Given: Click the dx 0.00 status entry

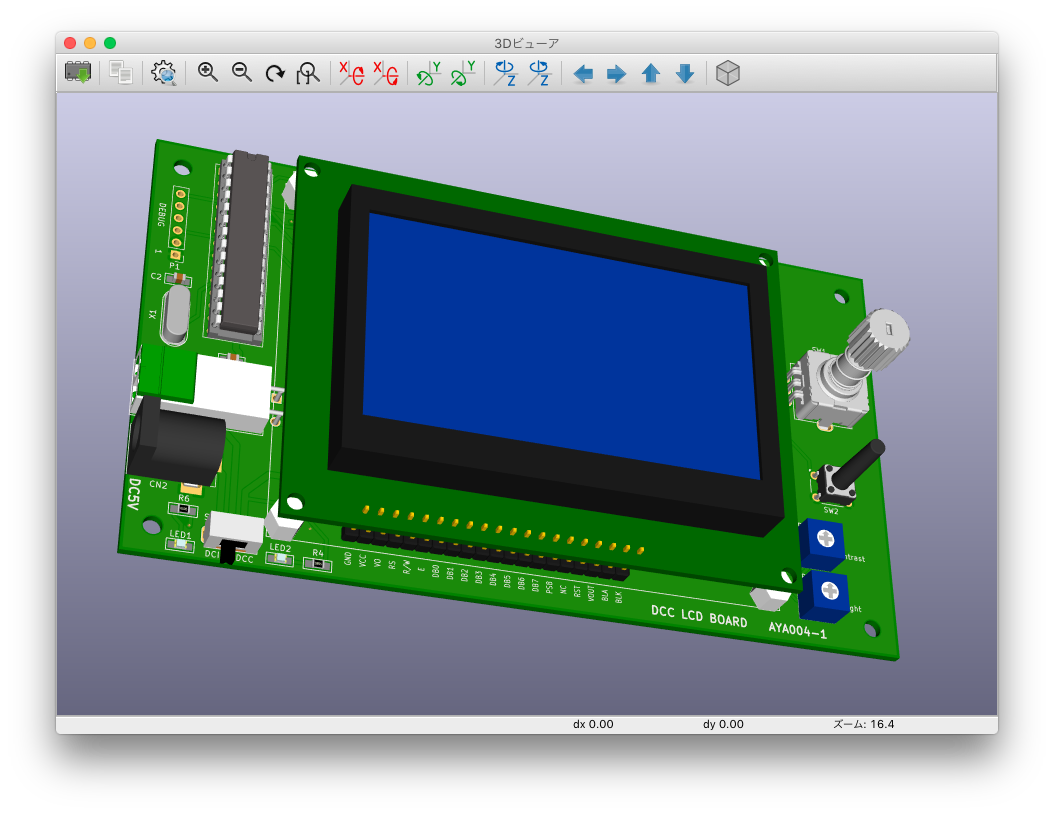Looking at the screenshot, I should point(593,724).
